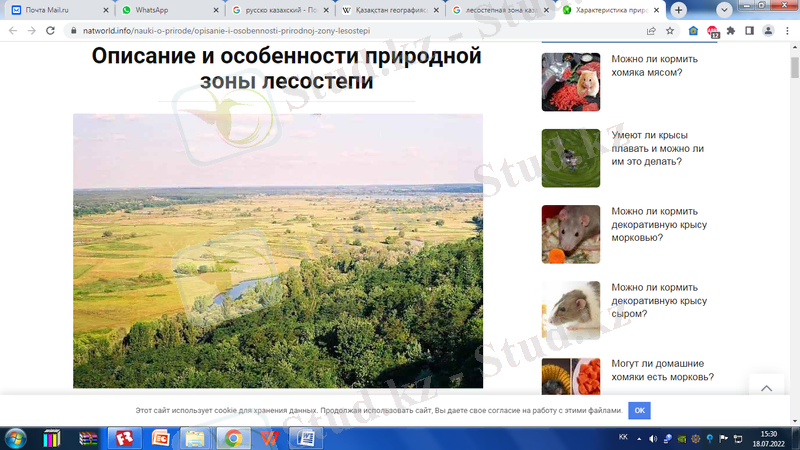The image size is (800, 450).
Task: Reload the page with refresh icon
Action: pos(52,31)
